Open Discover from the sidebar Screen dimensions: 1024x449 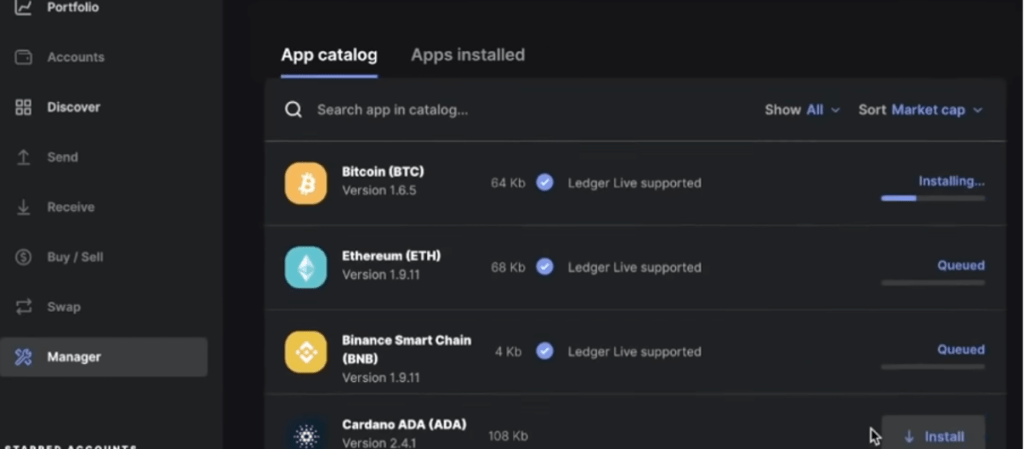[x=73, y=107]
